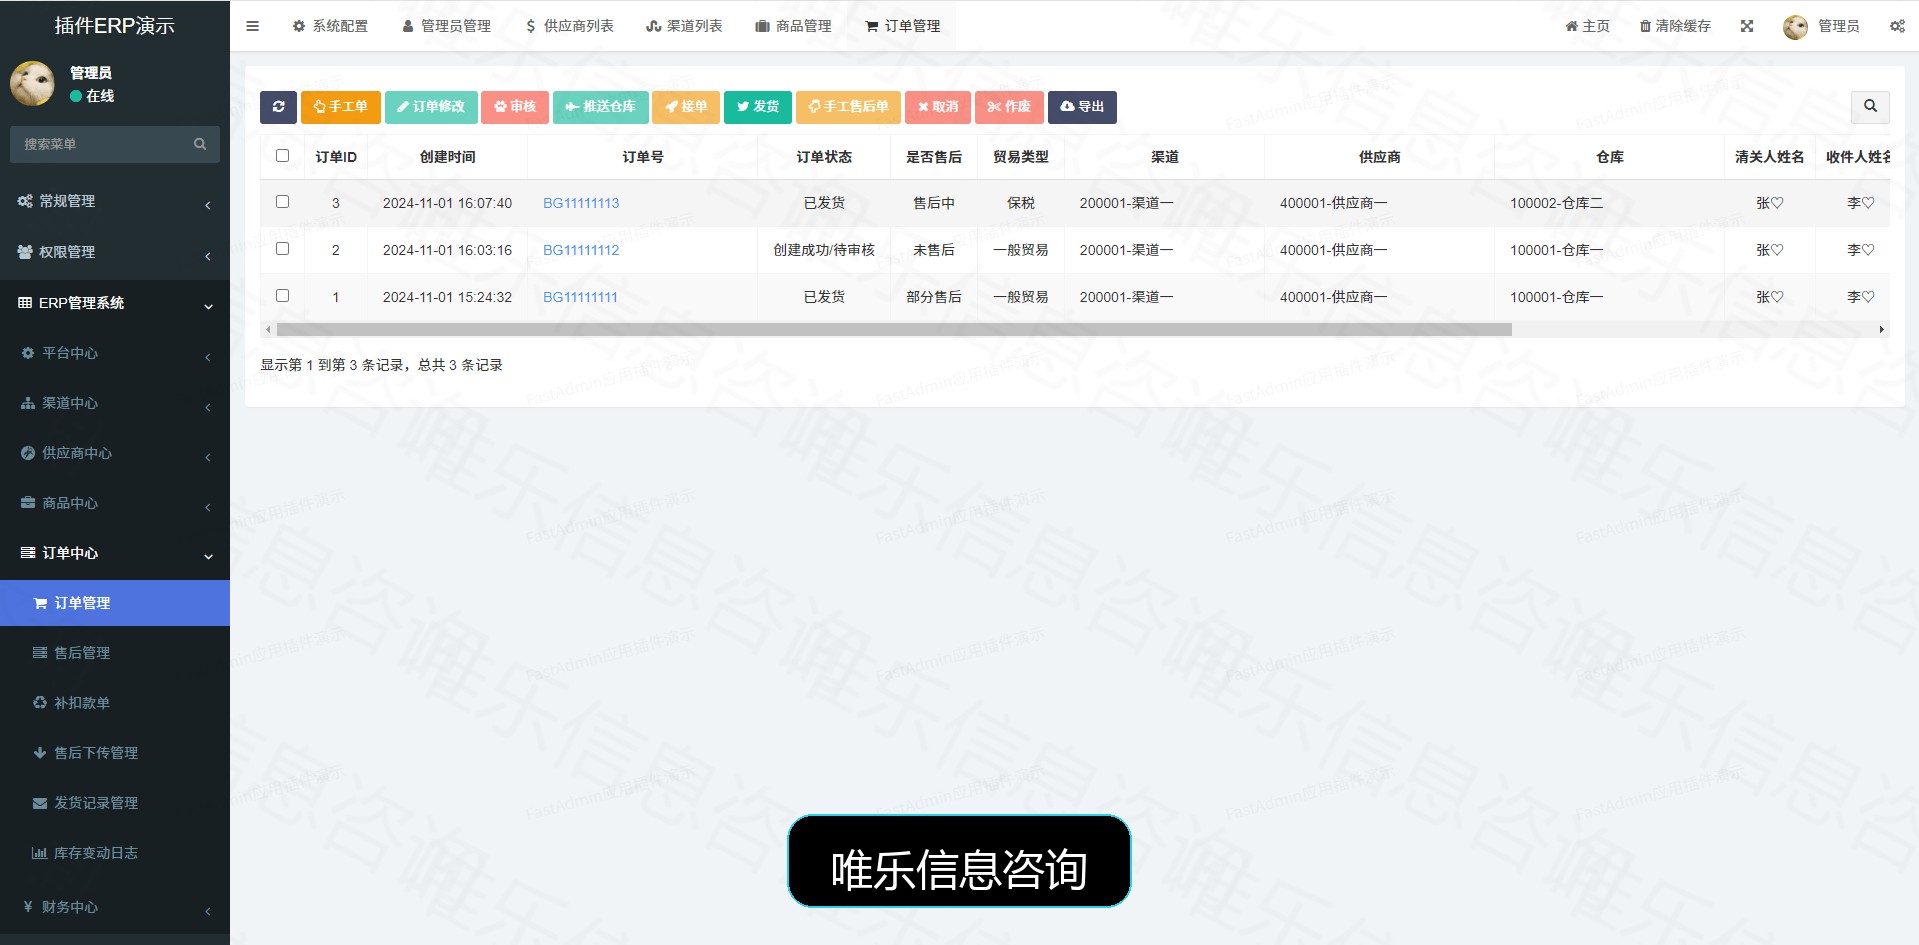Tick checkbox for order BG11111111

pos(282,296)
